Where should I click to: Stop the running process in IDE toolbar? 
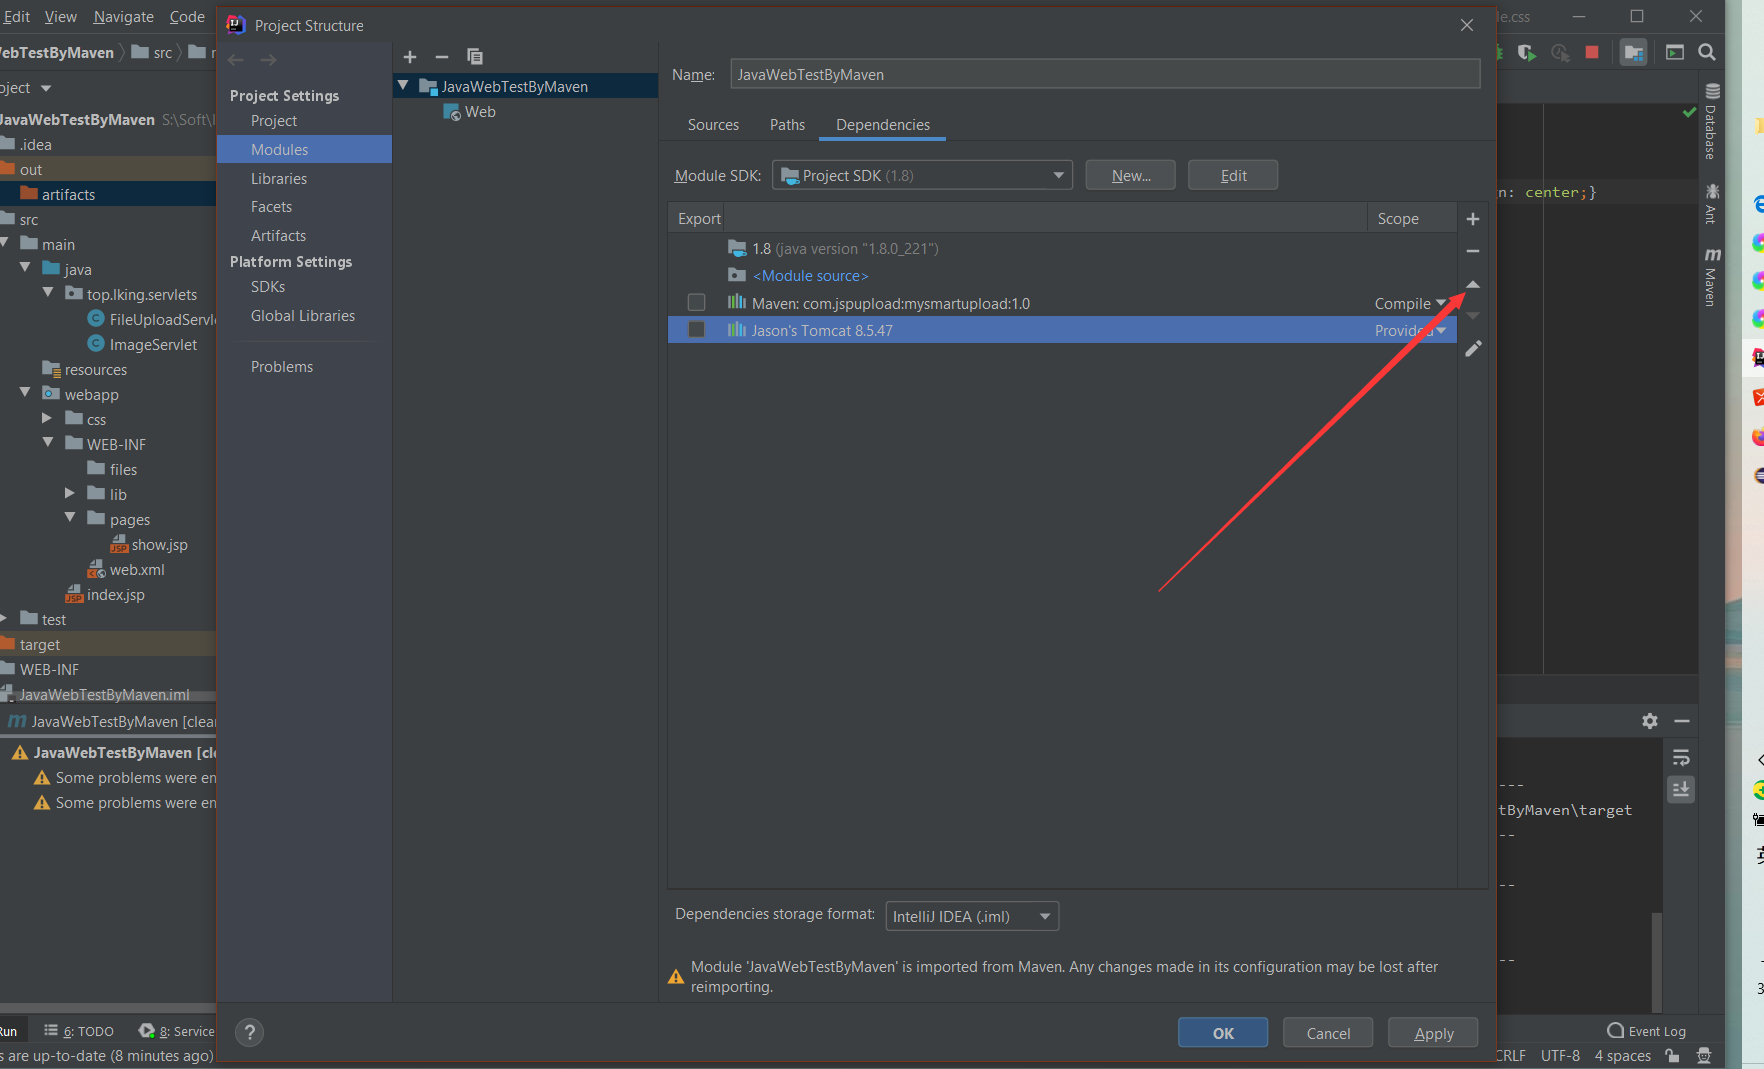[x=1592, y=52]
